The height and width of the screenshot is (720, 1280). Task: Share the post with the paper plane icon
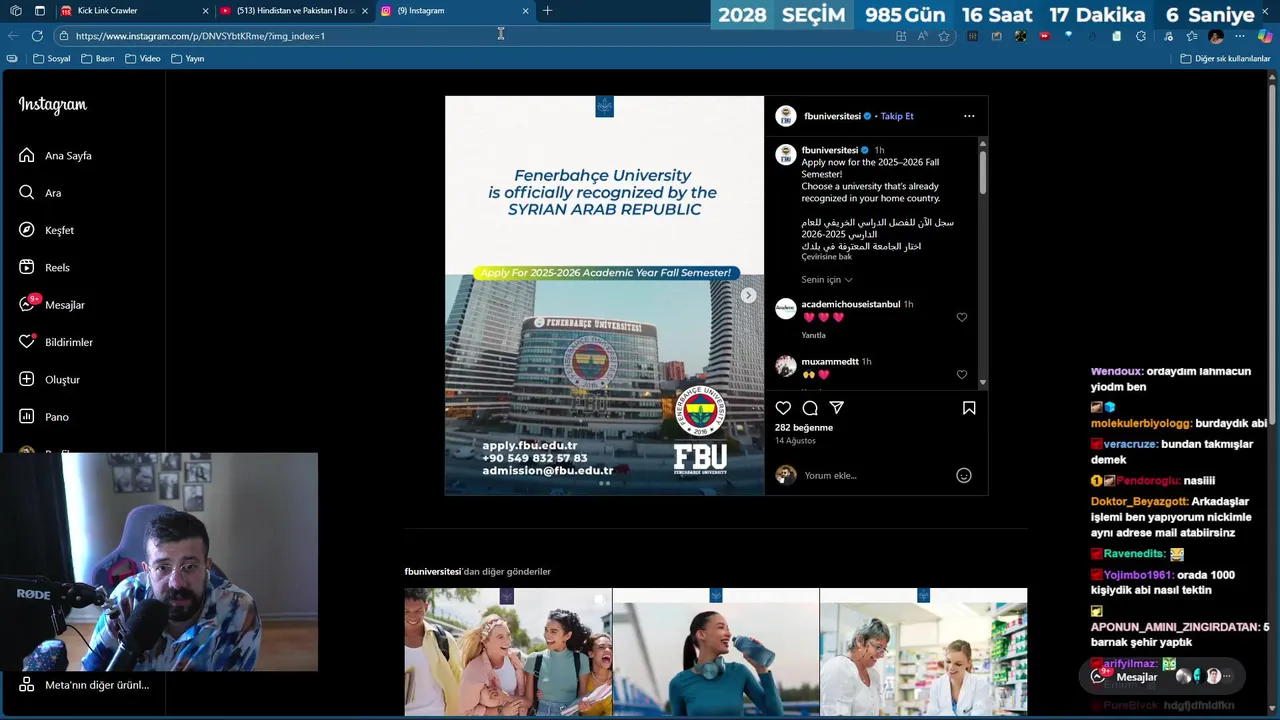point(837,408)
